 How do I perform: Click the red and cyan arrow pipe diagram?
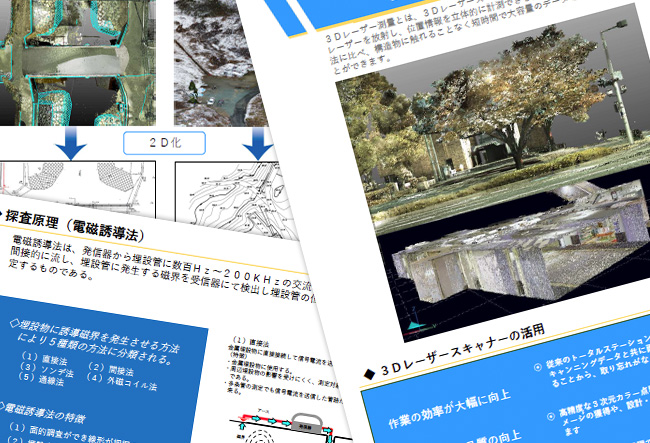(x=290, y=427)
